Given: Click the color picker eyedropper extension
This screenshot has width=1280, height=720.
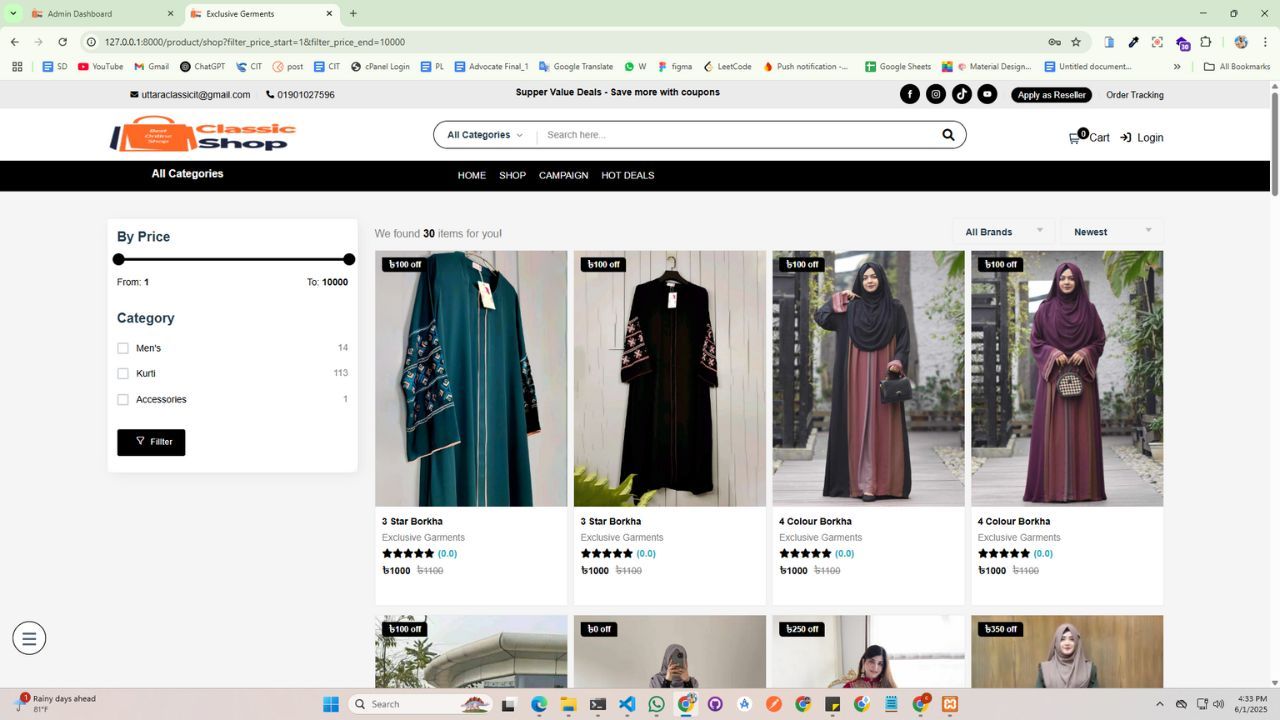Looking at the screenshot, I should tap(1133, 42).
